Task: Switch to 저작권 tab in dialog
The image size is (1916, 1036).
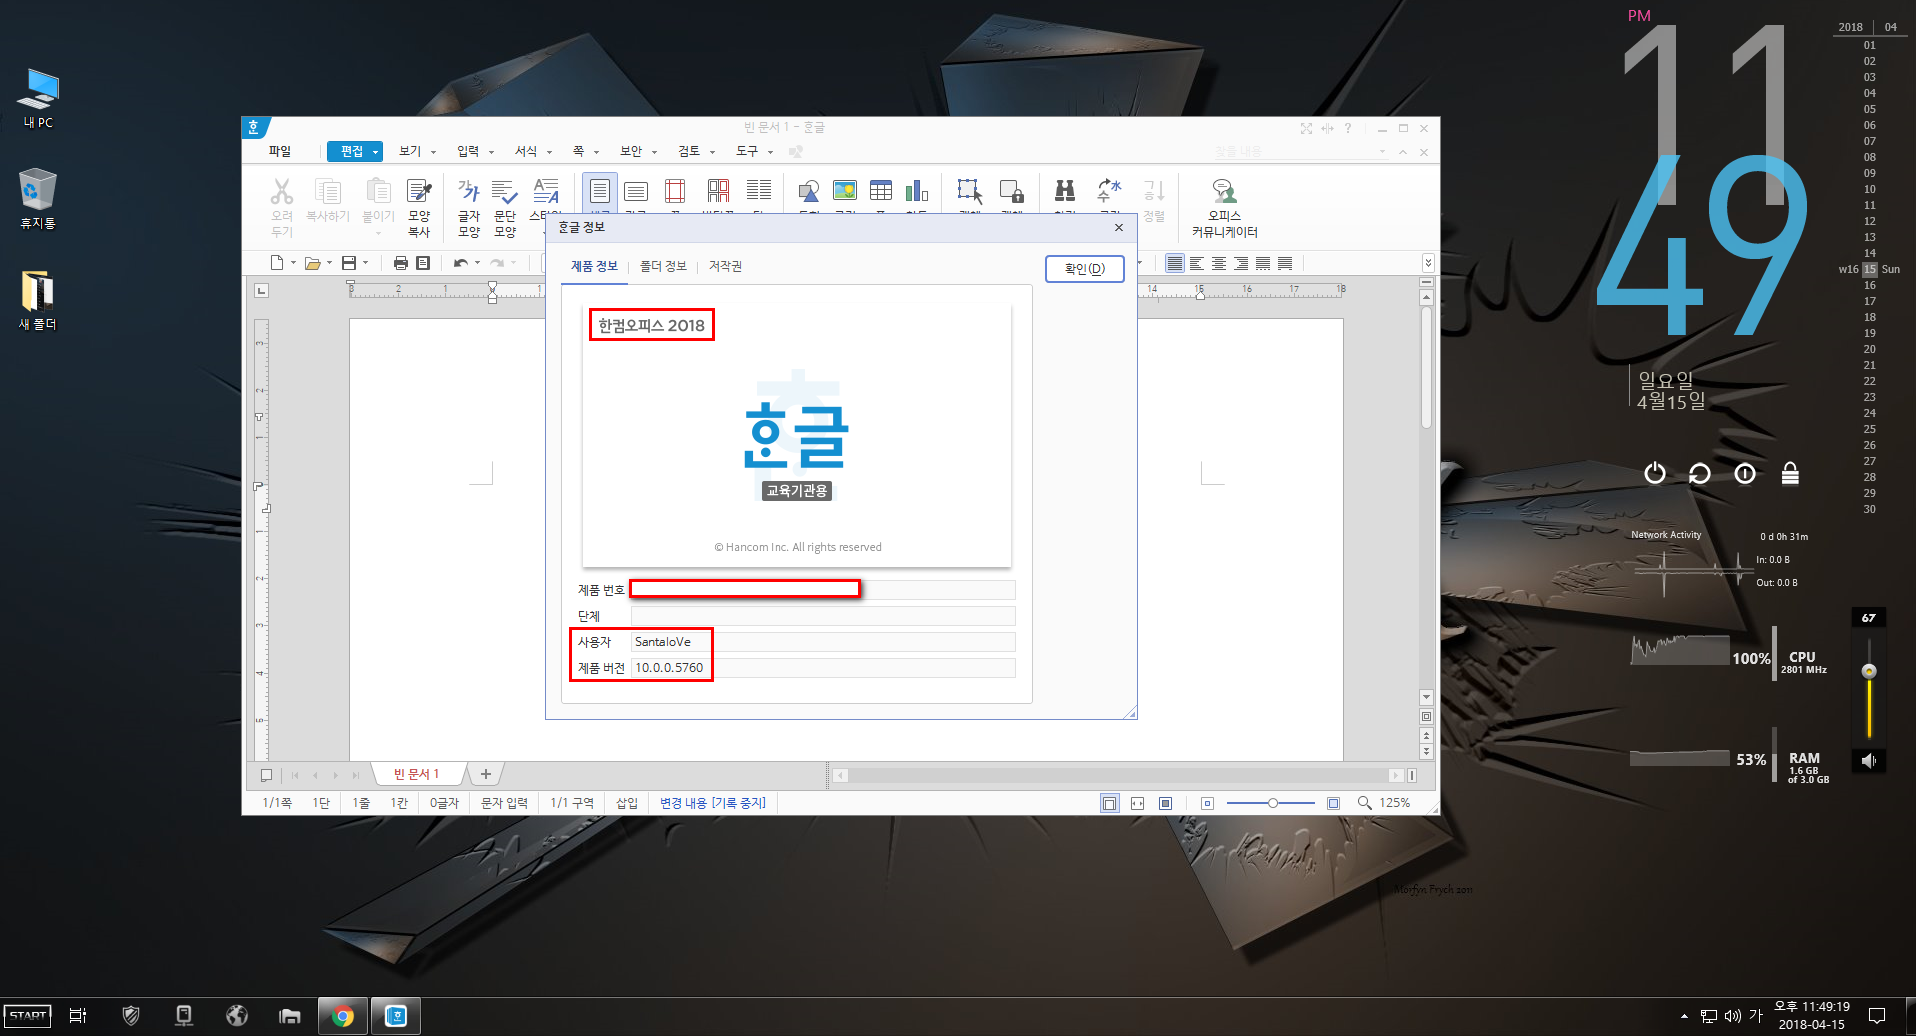Action: pos(725,266)
